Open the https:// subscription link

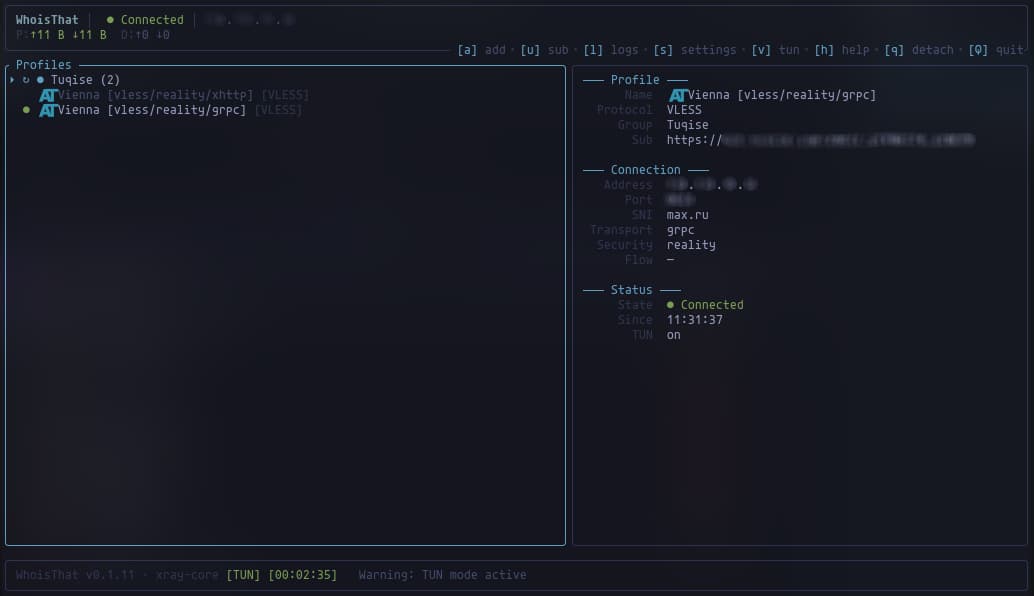point(820,140)
